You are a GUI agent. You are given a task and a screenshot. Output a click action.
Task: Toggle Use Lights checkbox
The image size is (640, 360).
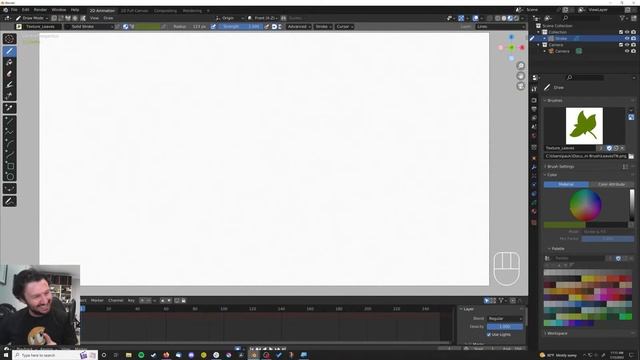pyautogui.click(x=489, y=334)
